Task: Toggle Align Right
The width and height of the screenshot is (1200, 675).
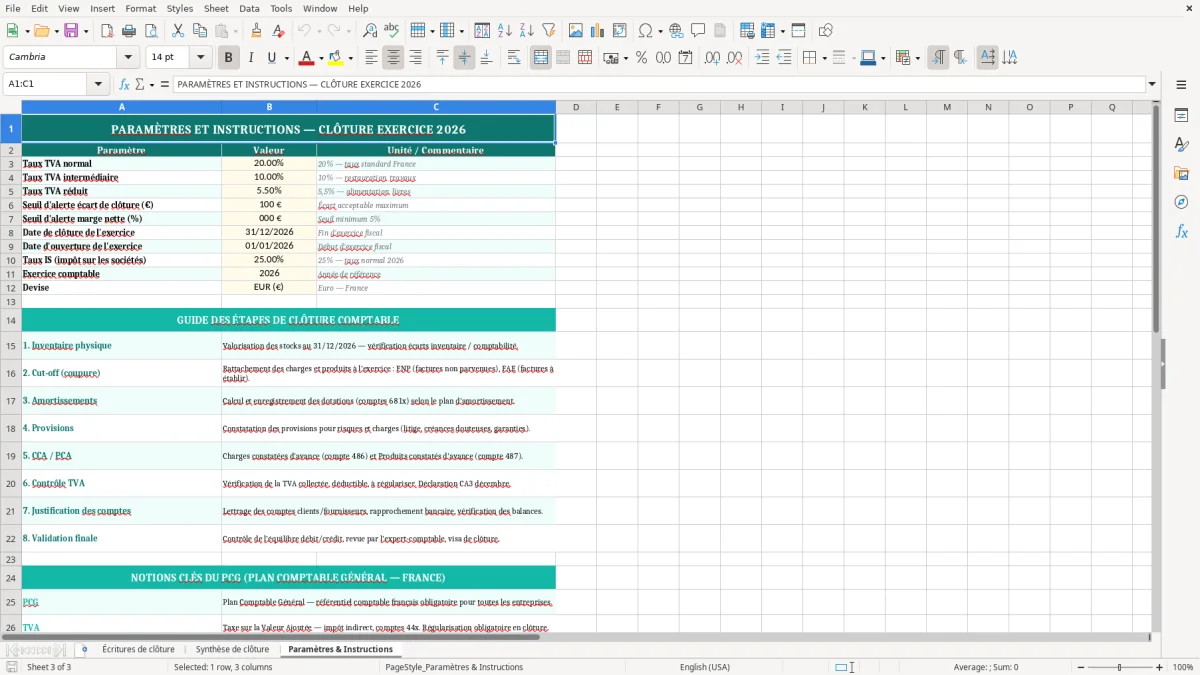Action: [x=415, y=58]
